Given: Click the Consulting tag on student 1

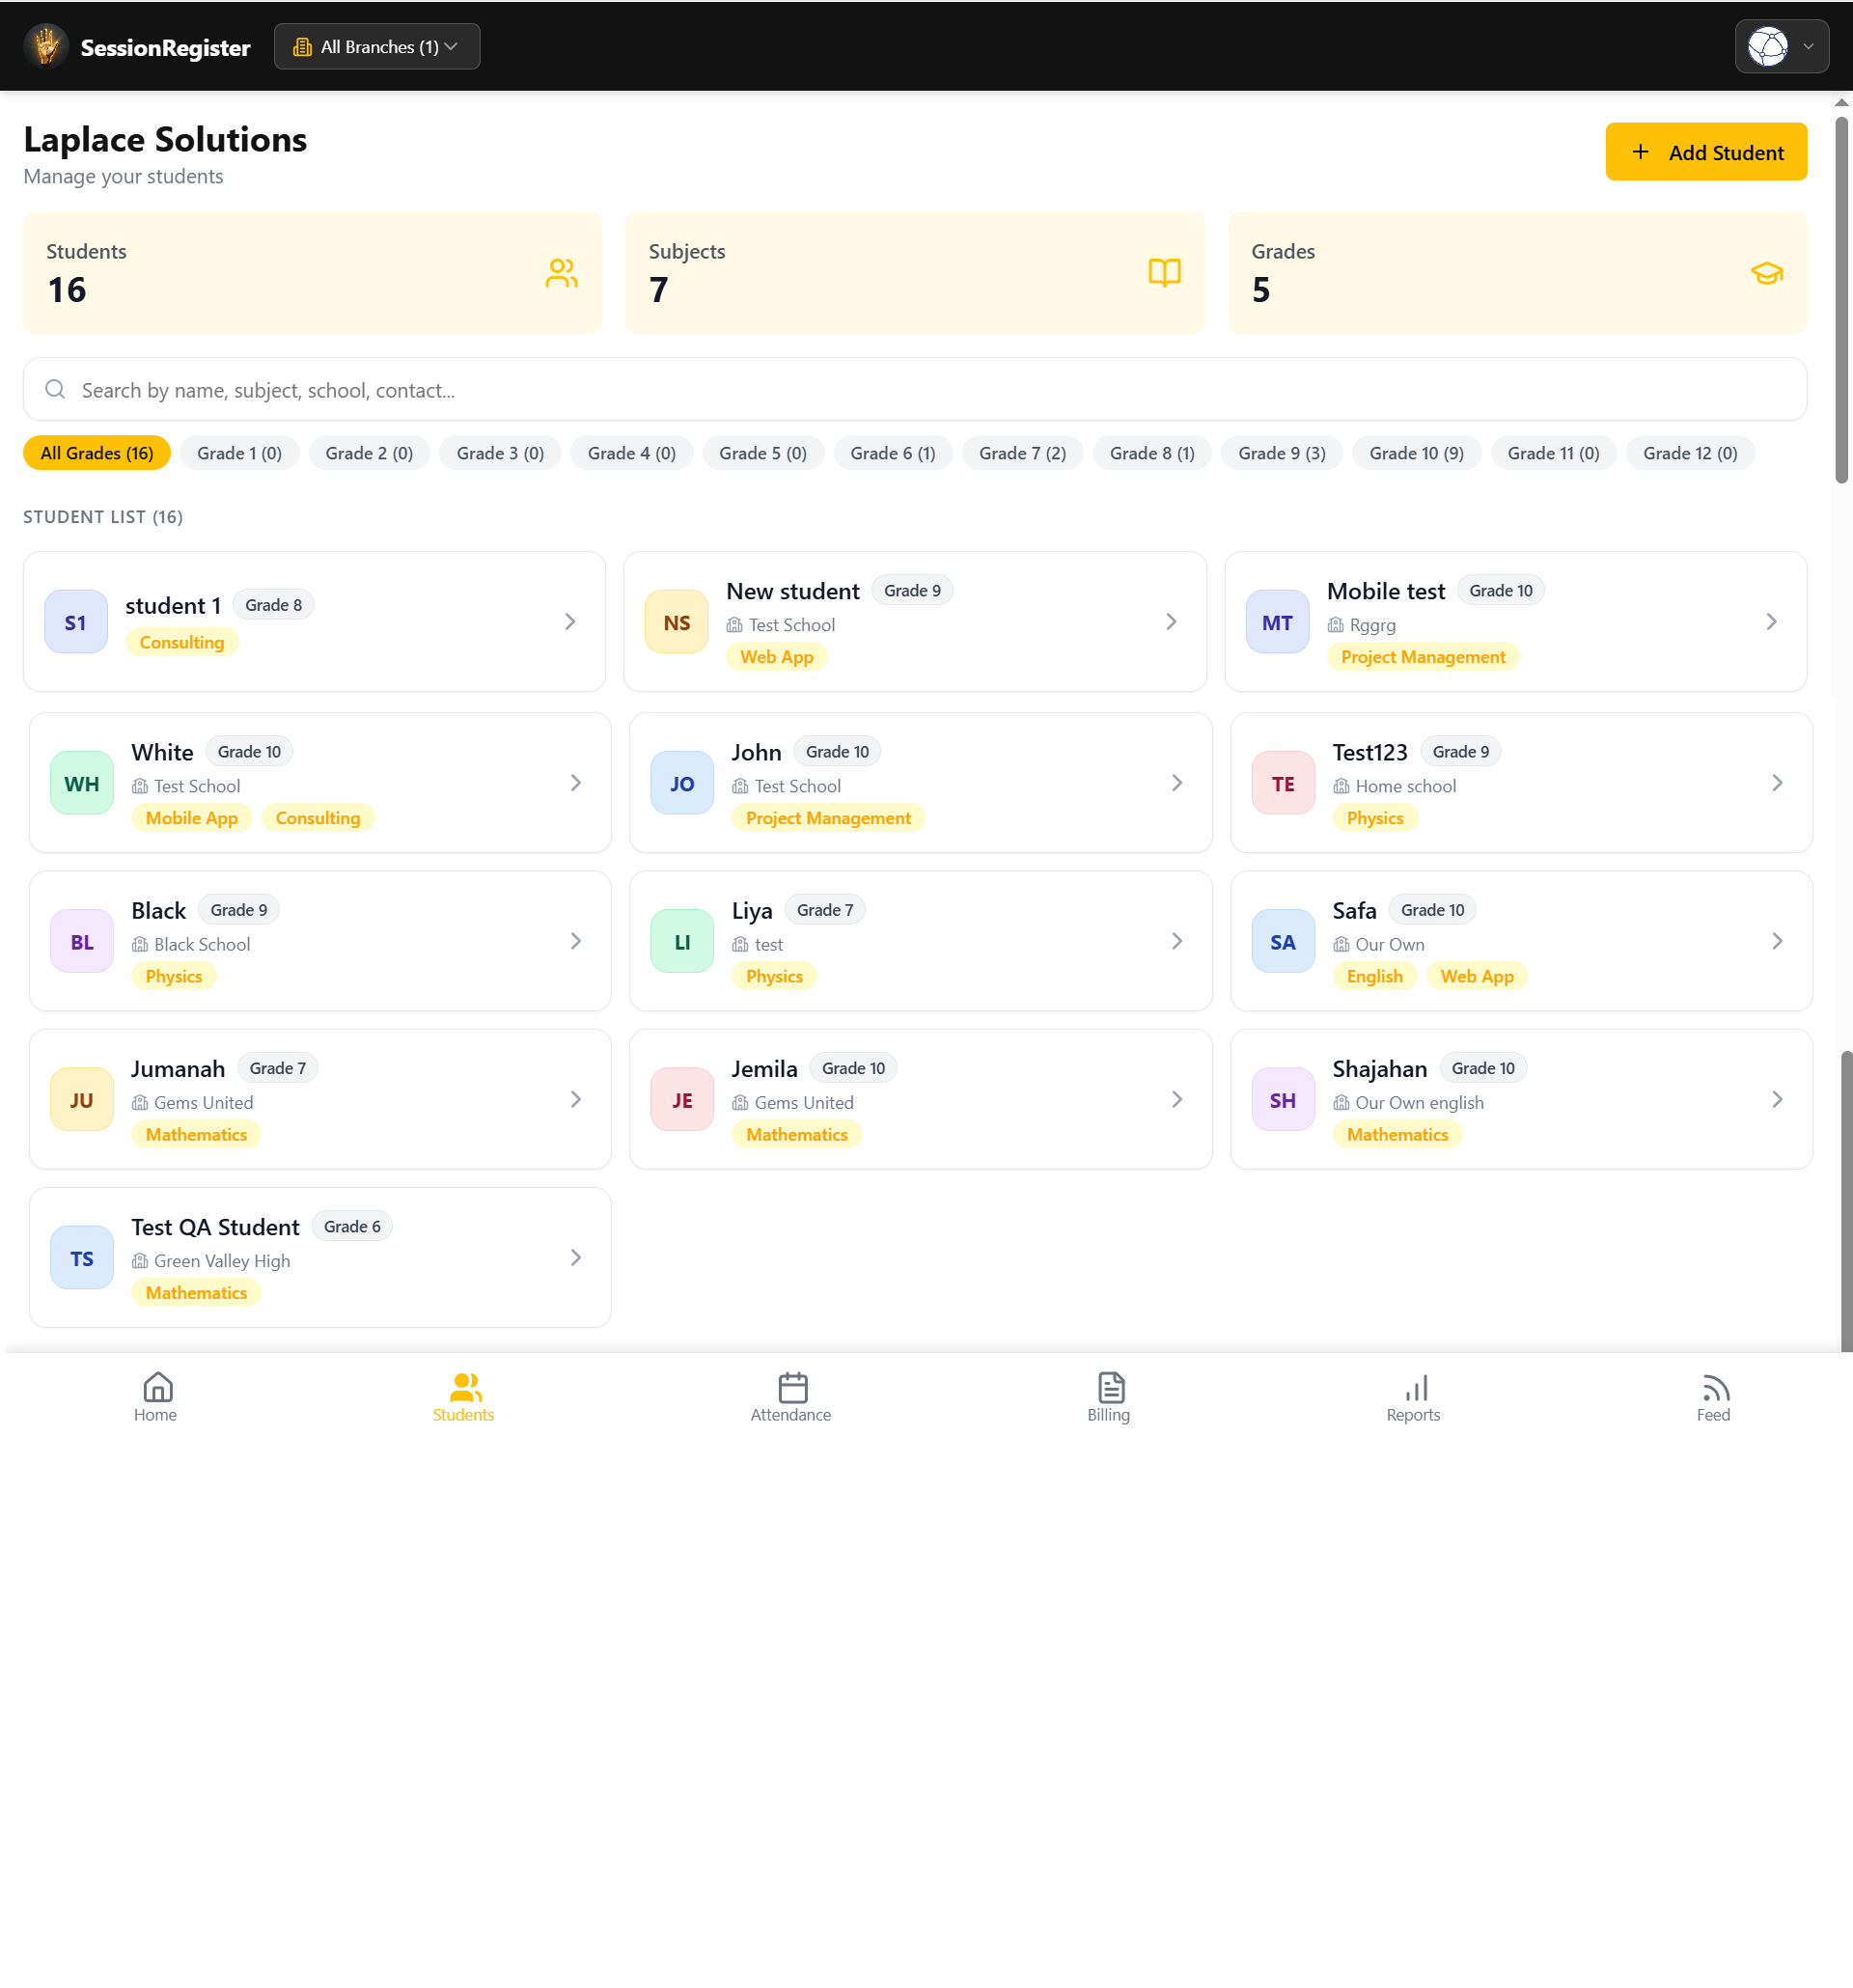Looking at the screenshot, I should 182,642.
